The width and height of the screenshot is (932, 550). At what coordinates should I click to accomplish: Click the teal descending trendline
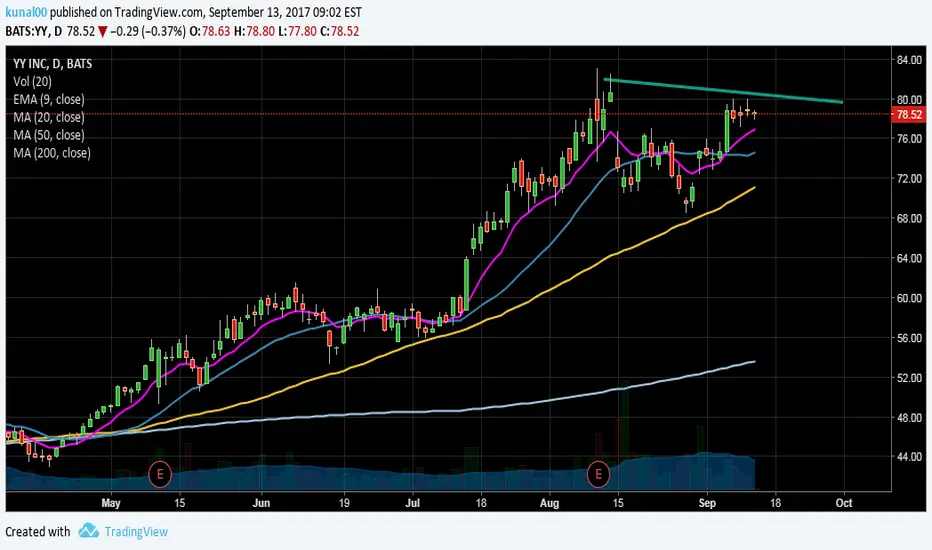(x=723, y=90)
